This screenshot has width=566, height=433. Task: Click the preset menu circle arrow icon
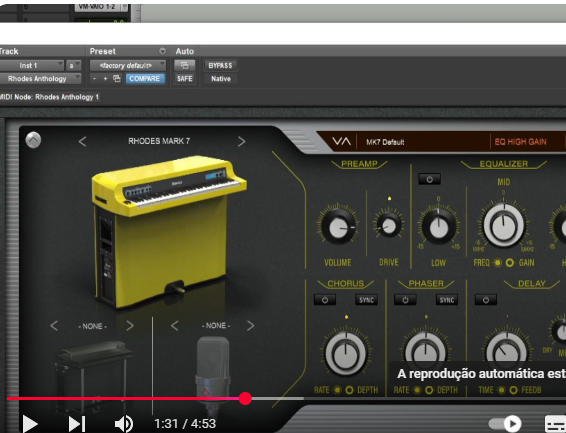tap(163, 51)
